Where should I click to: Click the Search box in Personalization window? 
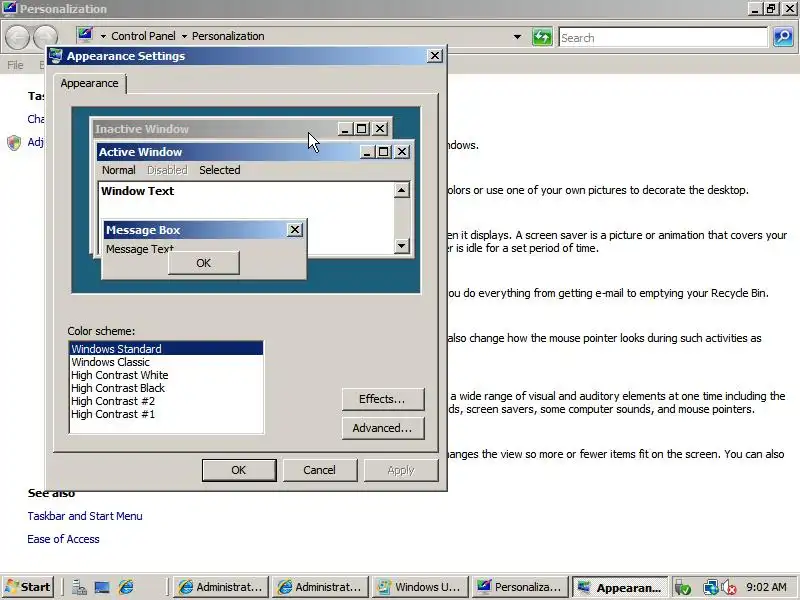(663, 37)
